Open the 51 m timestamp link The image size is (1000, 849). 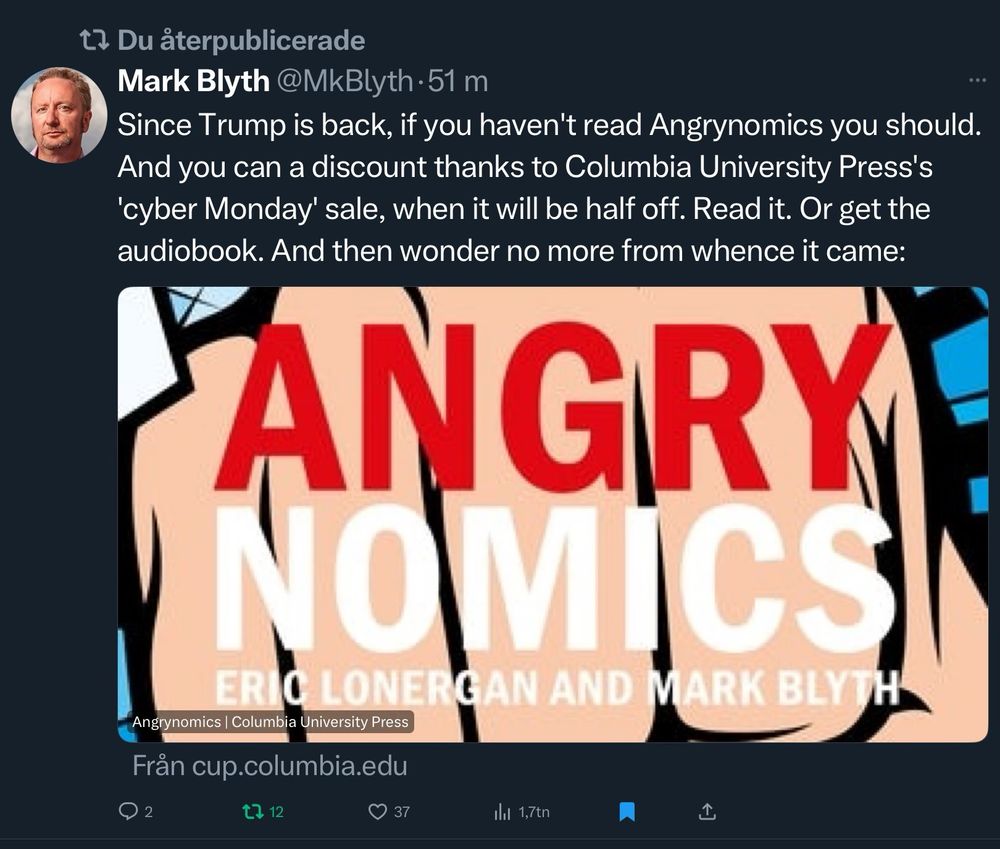pos(458,81)
